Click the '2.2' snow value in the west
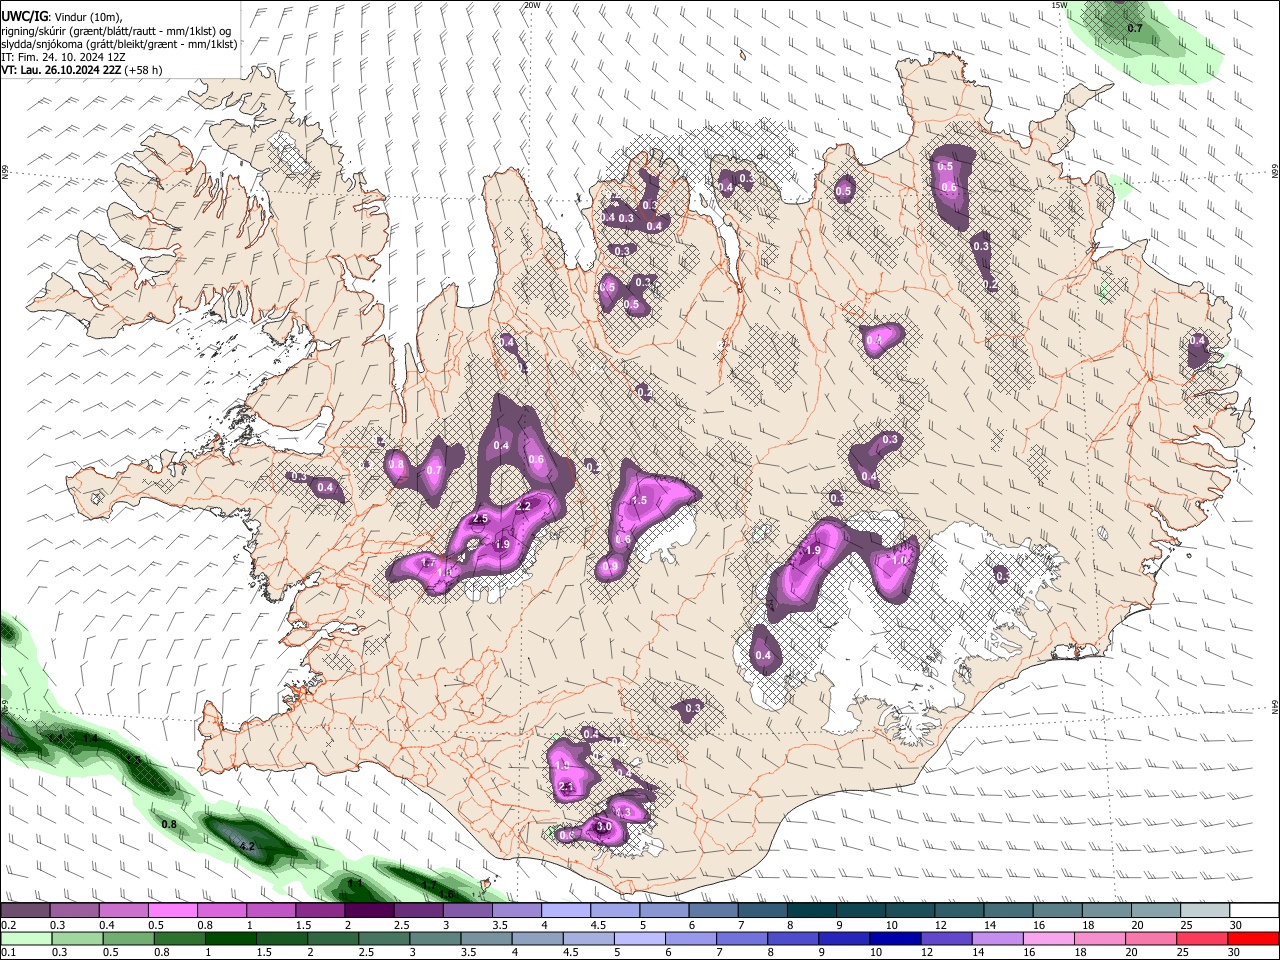The image size is (1280, 960). 523,507
